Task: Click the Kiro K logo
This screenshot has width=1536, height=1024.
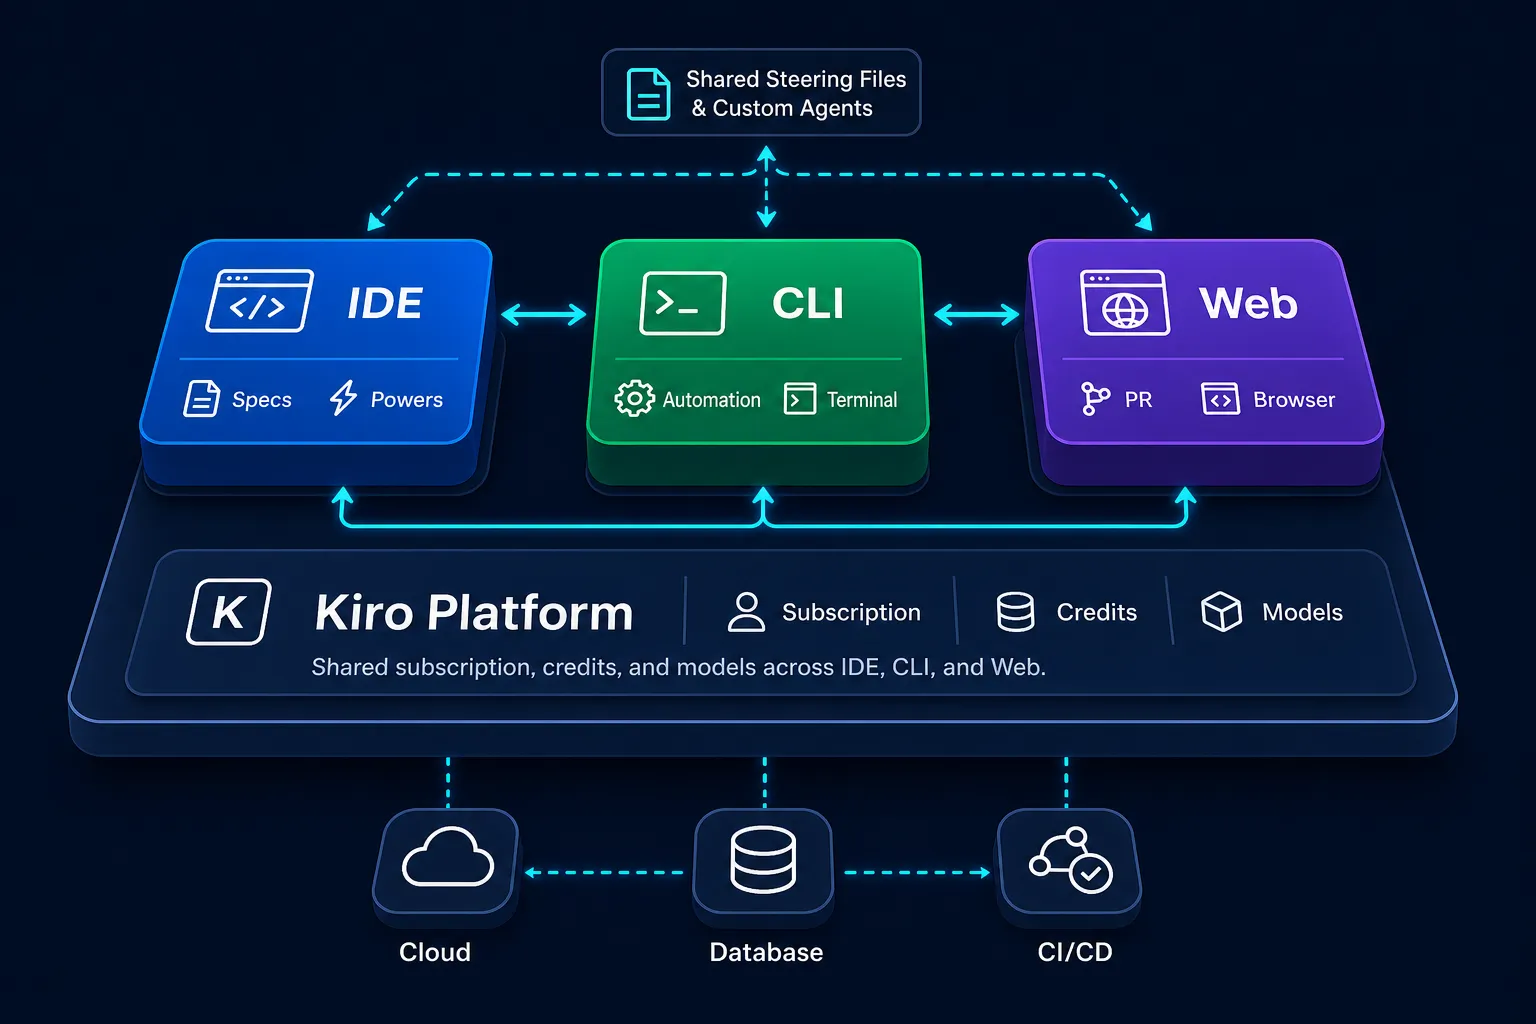Action: pos(229,612)
